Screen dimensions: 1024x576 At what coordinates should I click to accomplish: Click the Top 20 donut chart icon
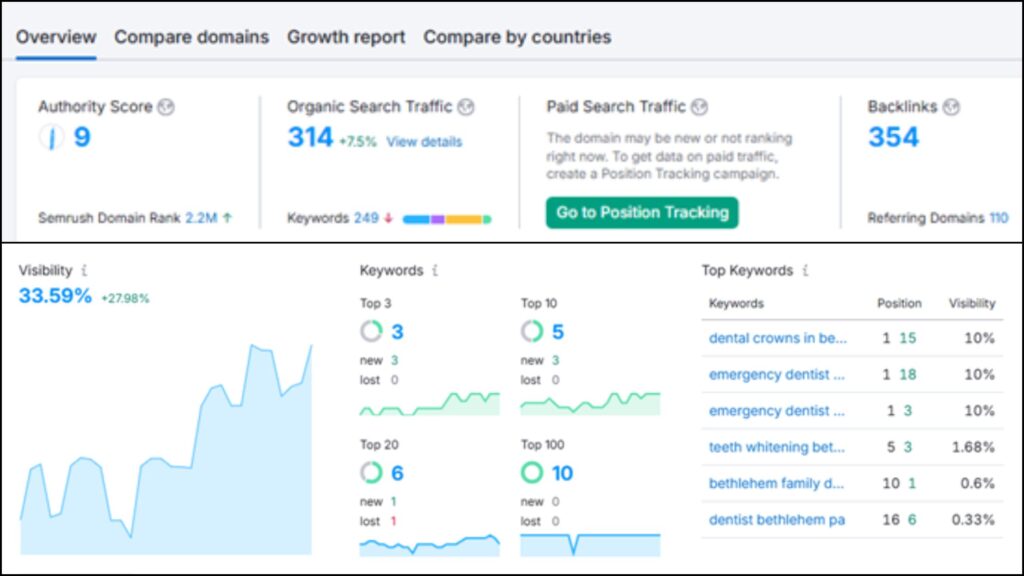371,472
